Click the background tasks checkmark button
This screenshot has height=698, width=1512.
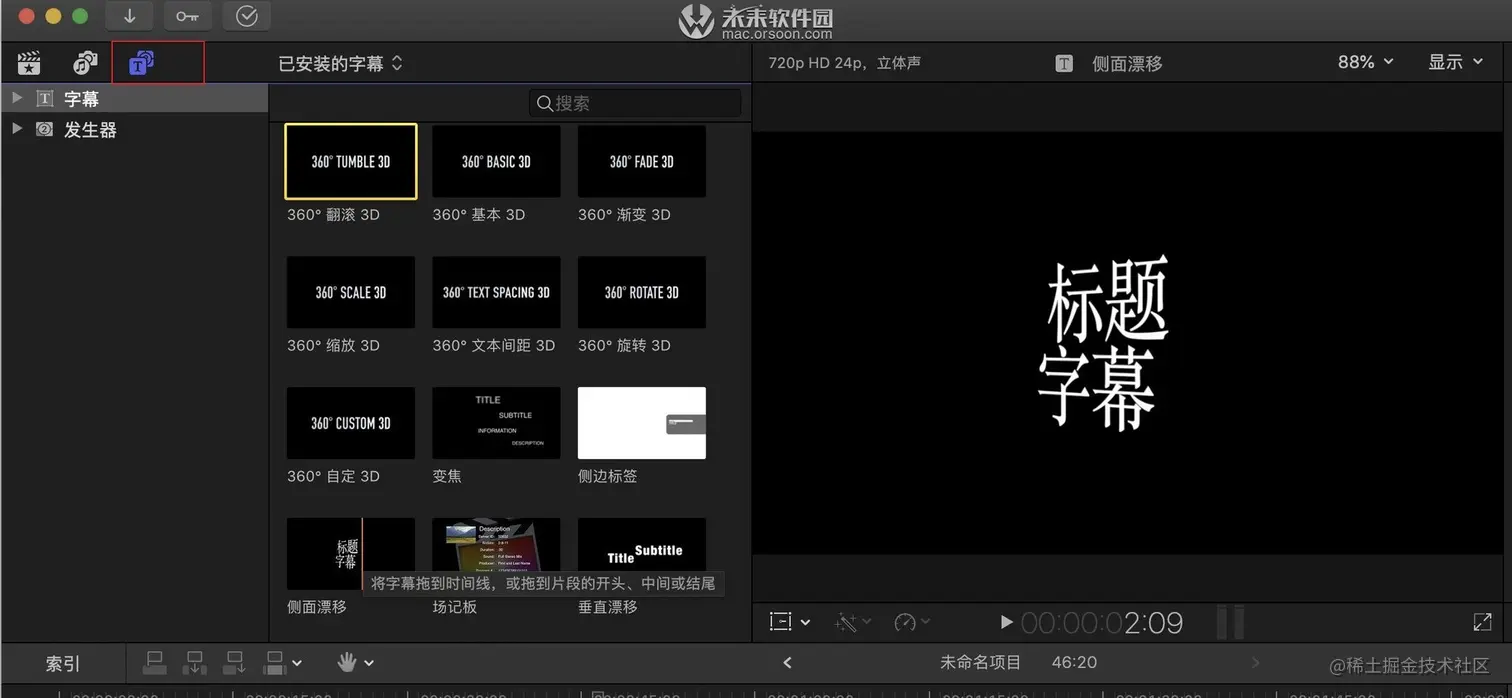[246, 16]
